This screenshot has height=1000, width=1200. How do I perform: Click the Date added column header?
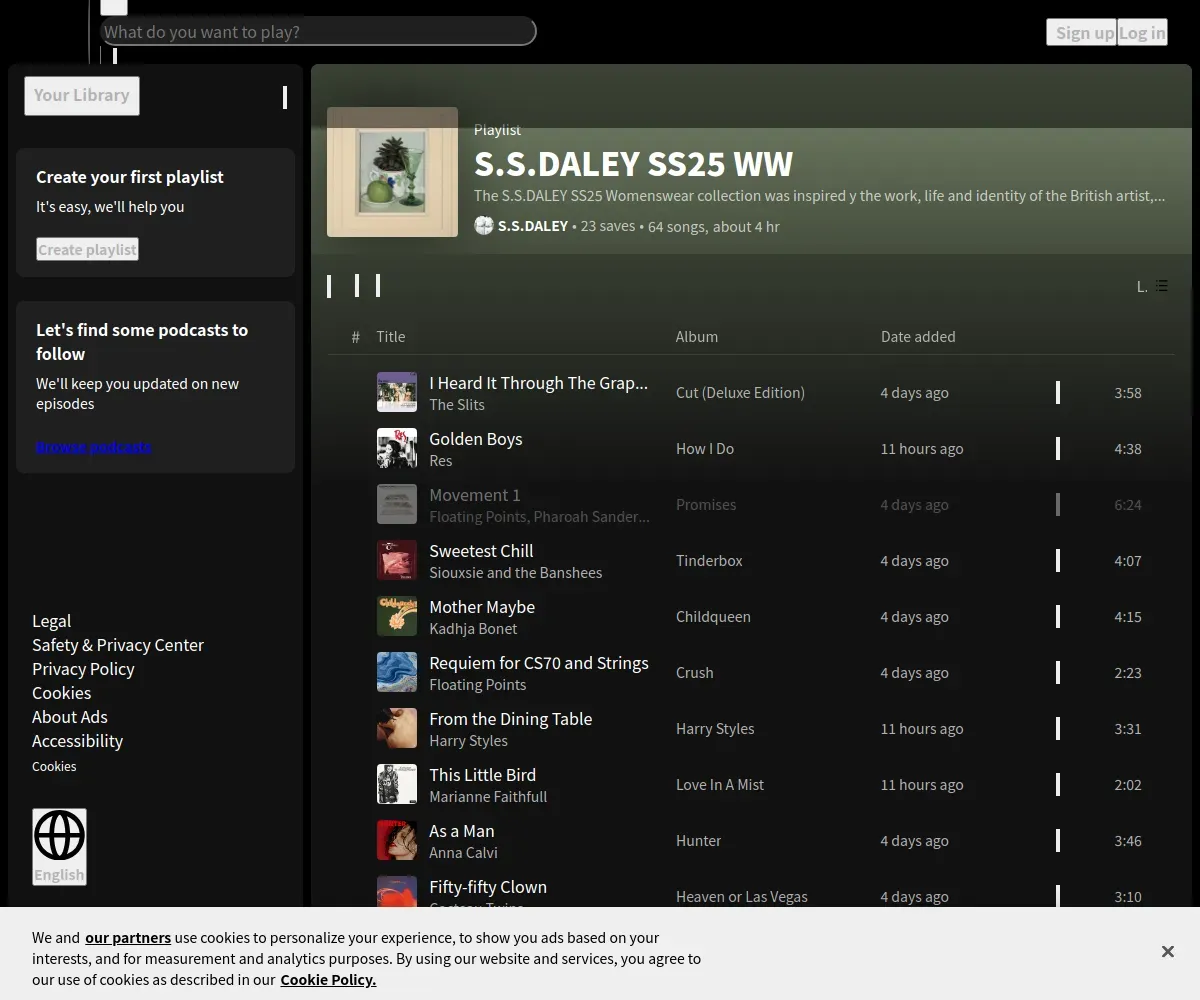(918, 336)
